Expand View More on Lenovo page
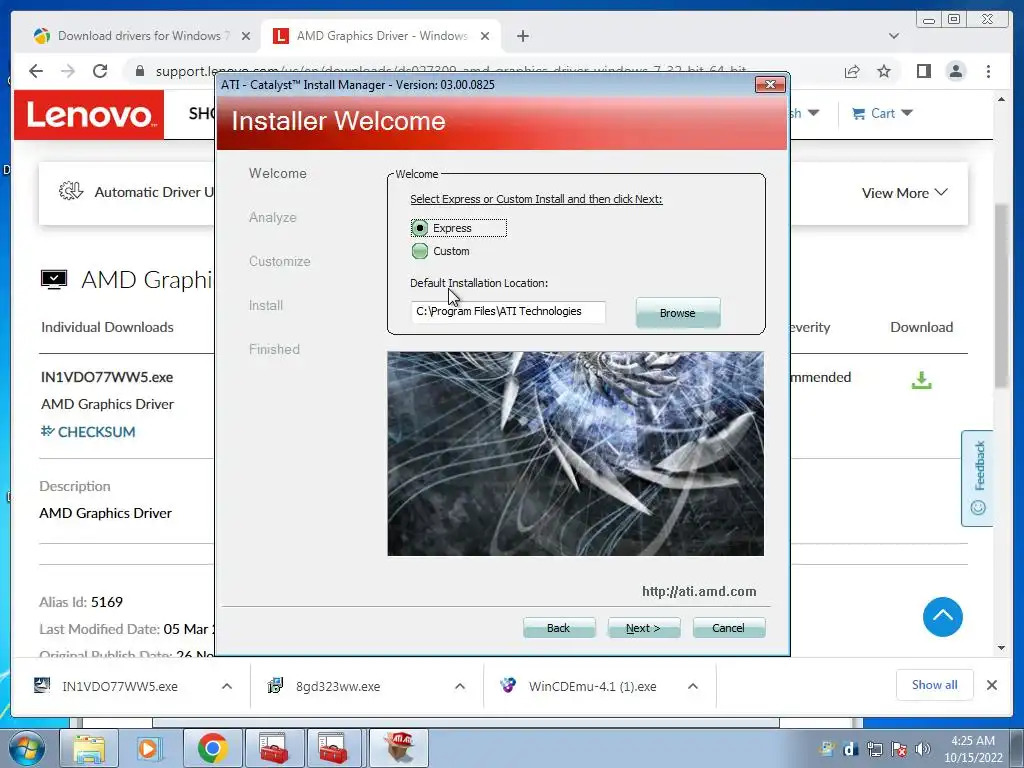1024x768 pixels. [x=904, y=193]
